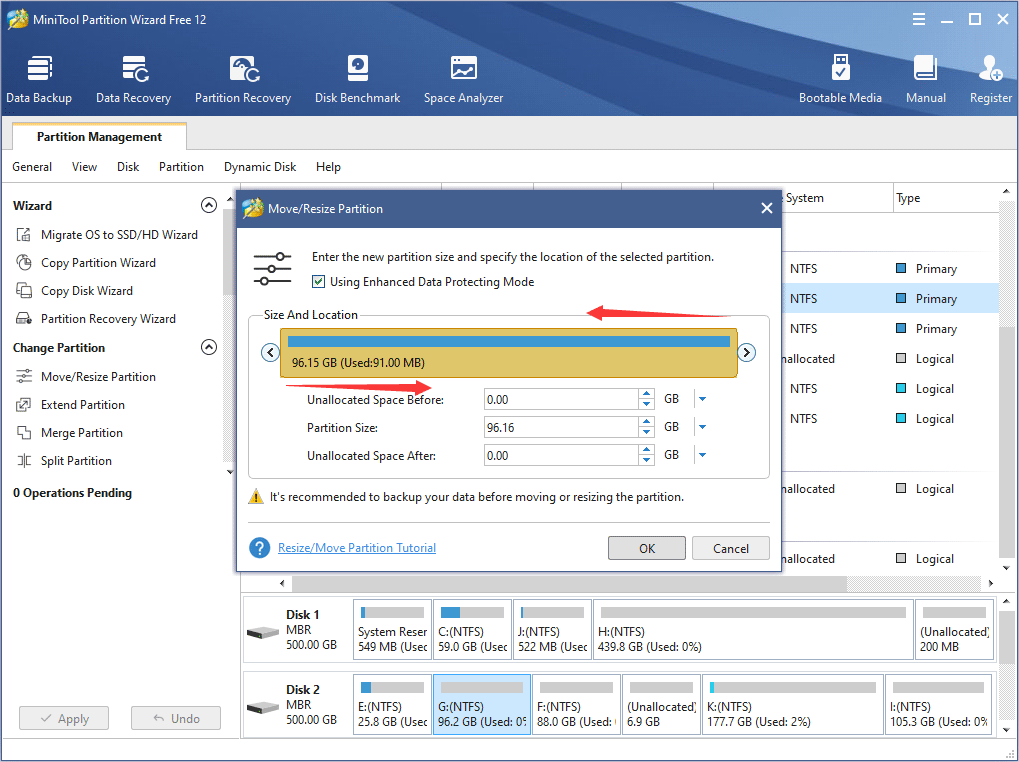The image size is (1019, 762).
Task: Collapse the Change Partition section
Action: (209, 348)
